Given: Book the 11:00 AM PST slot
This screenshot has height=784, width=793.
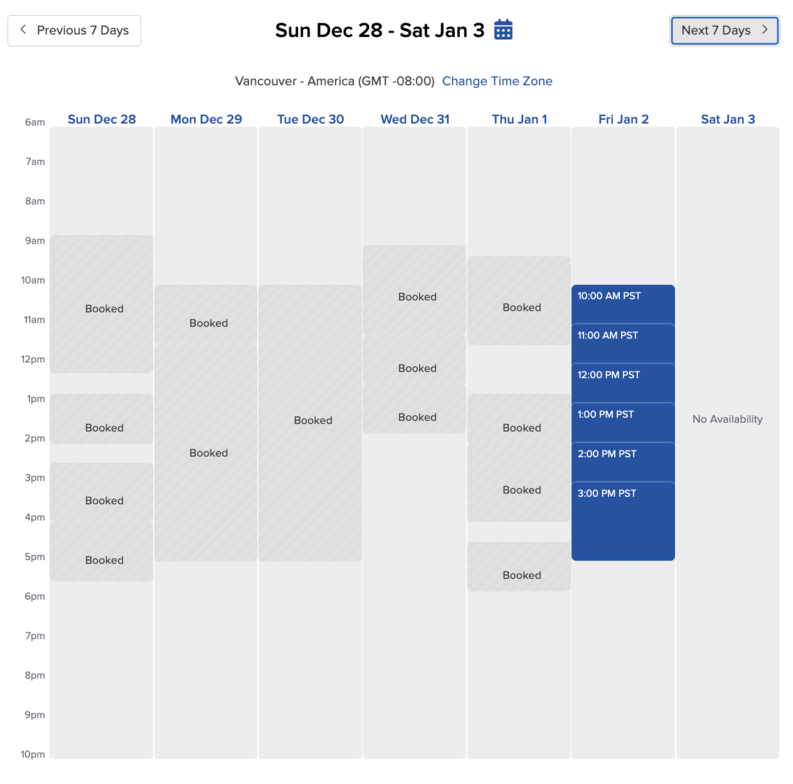Looking at the screenshot, I should tap(623, 343).
